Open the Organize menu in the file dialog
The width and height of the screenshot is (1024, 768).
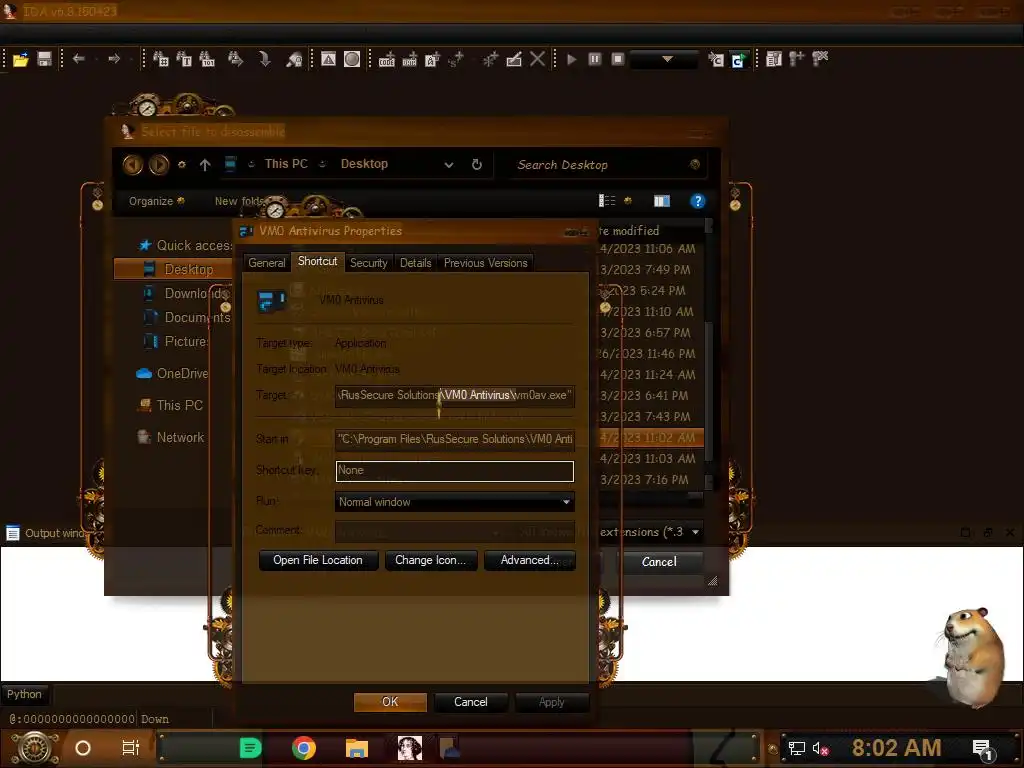[x=156, y=201]
